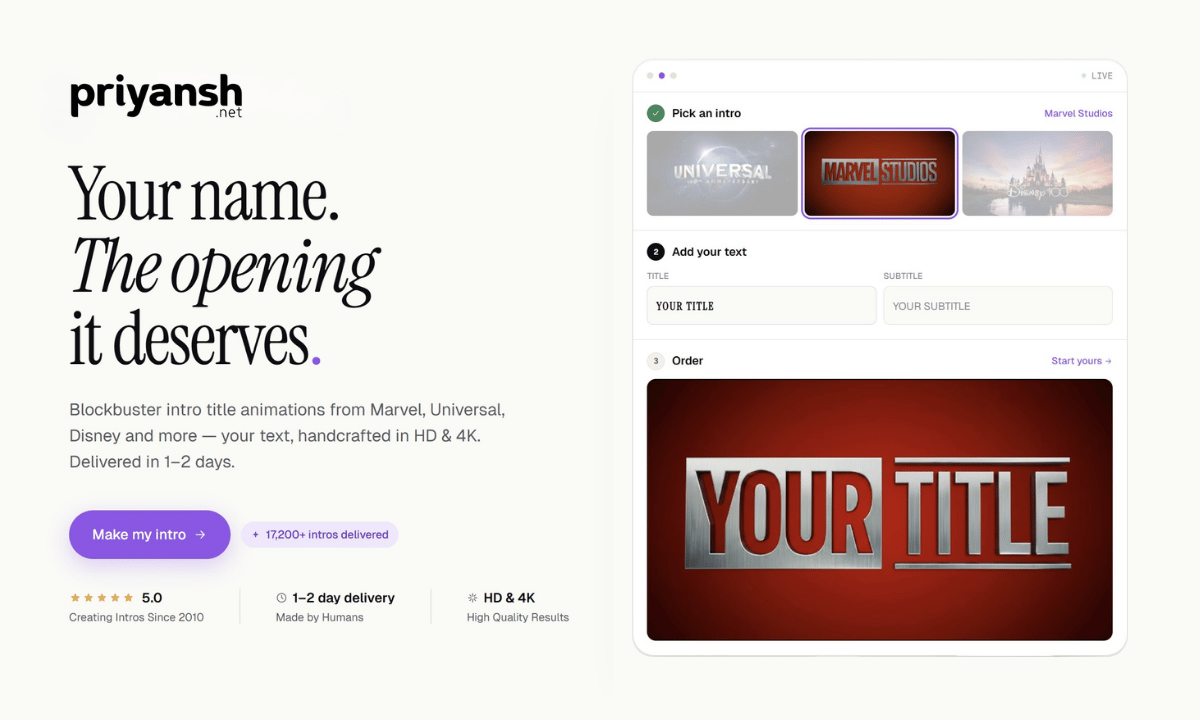
Task: Click the 'Made by Humans' text
Action: [320, 618]
